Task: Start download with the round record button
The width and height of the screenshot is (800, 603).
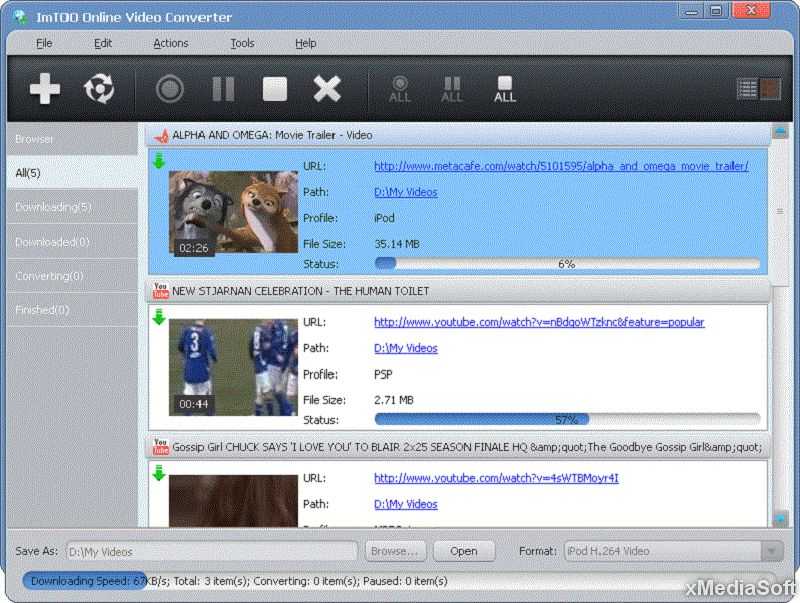Action: point(170,89)
